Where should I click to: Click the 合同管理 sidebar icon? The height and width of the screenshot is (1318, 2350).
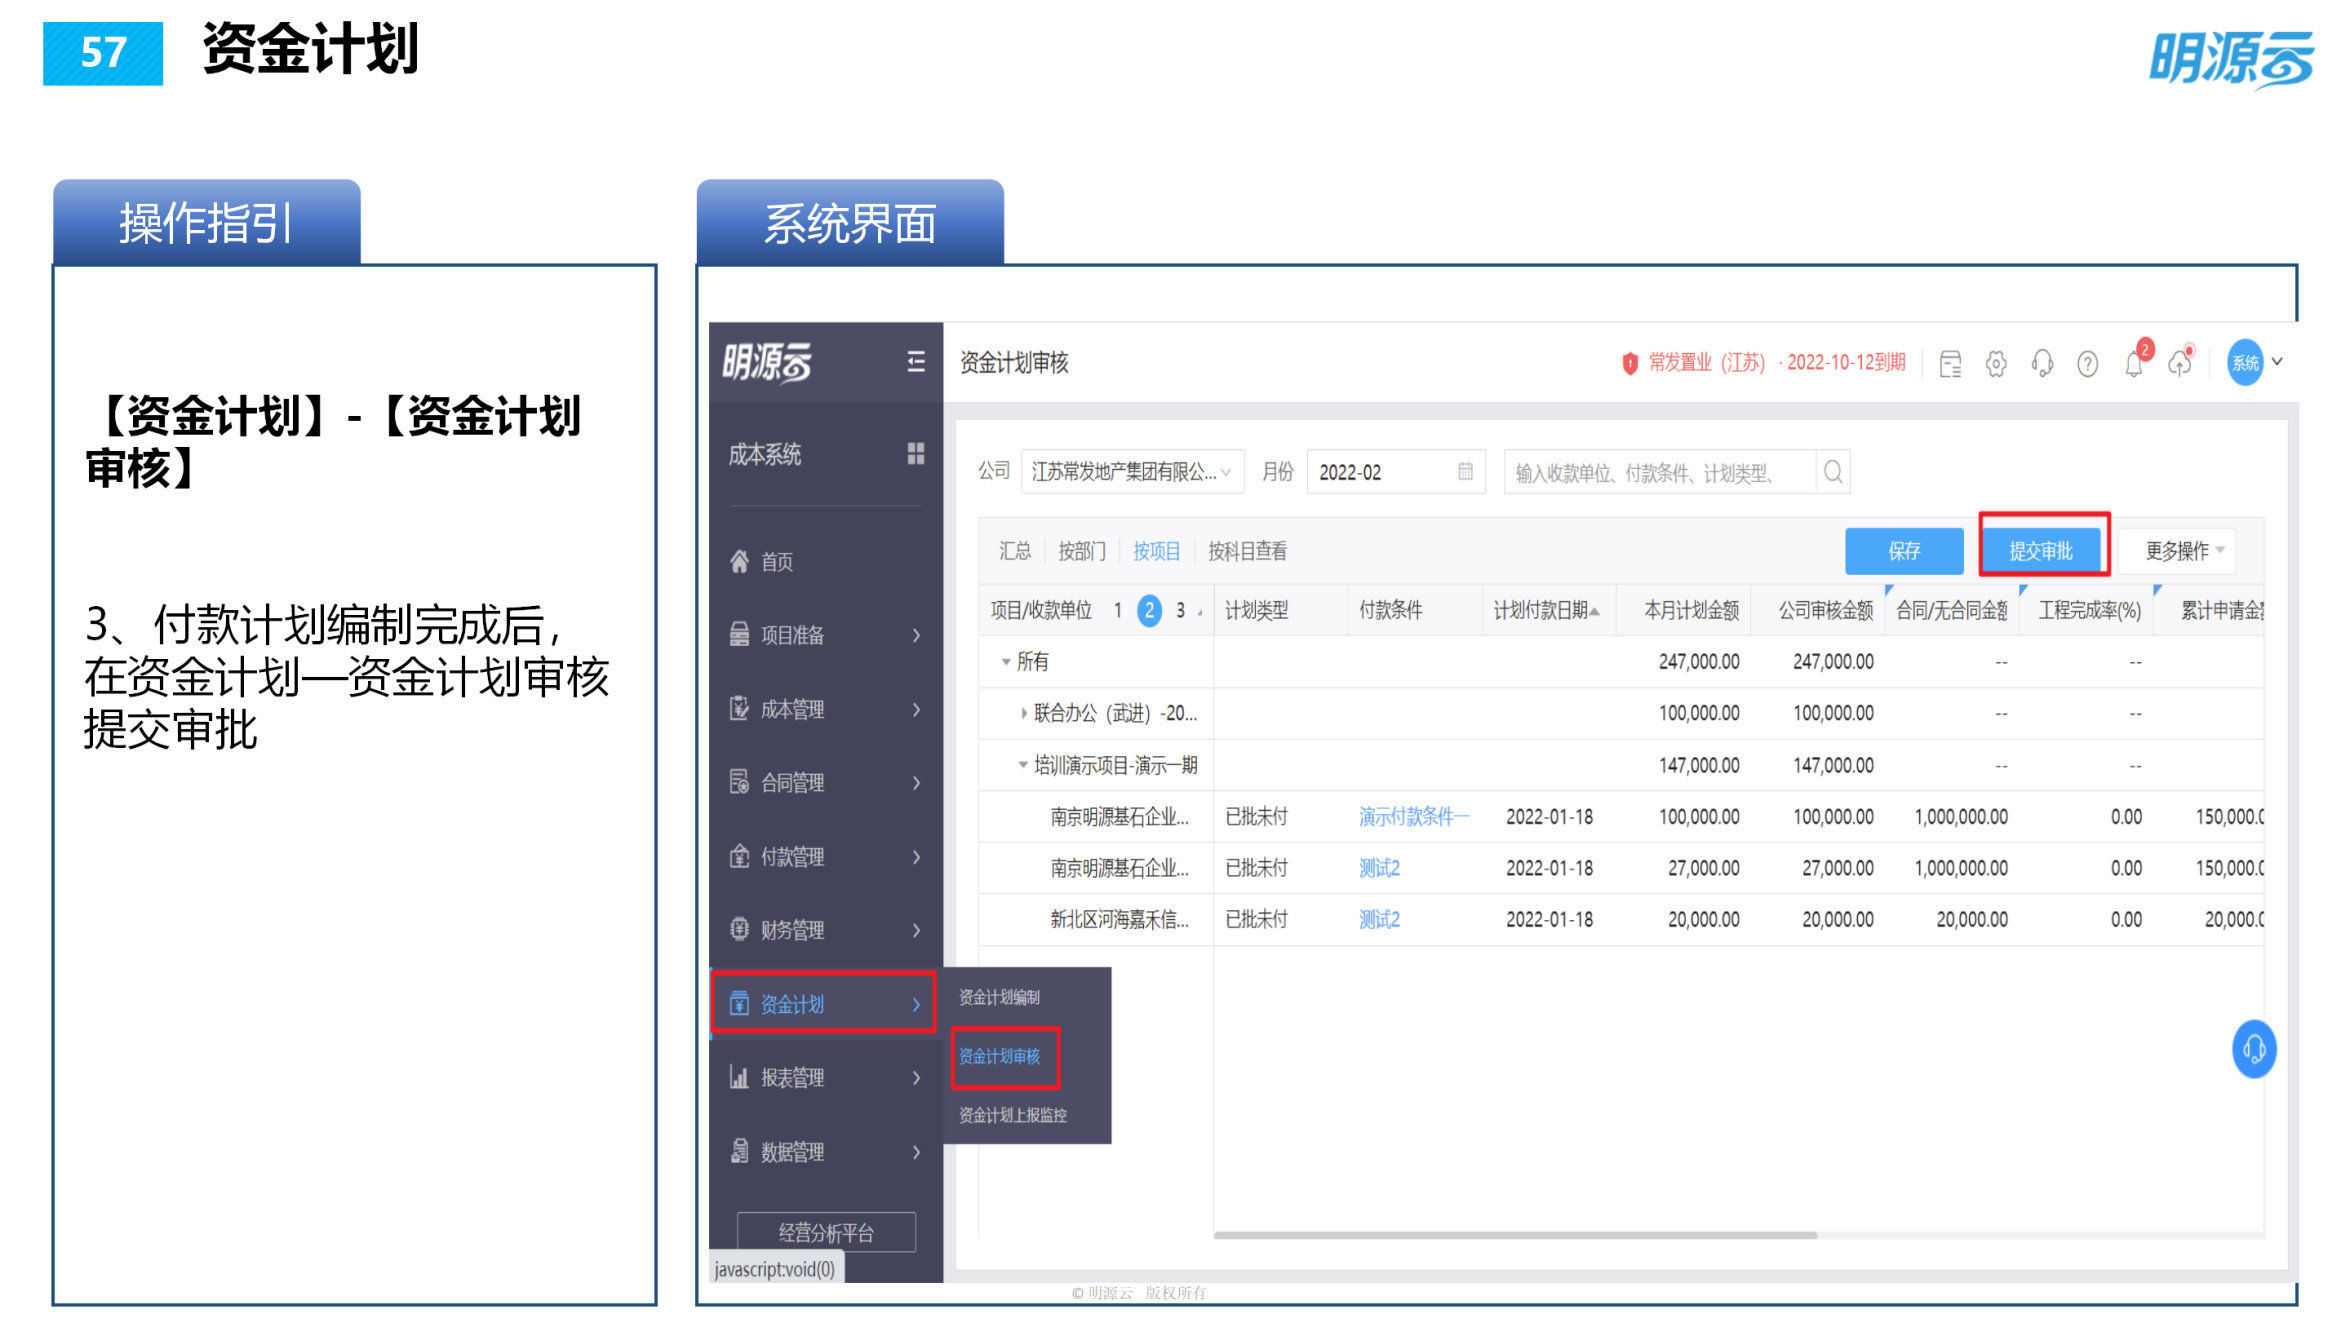coord(738,783)
